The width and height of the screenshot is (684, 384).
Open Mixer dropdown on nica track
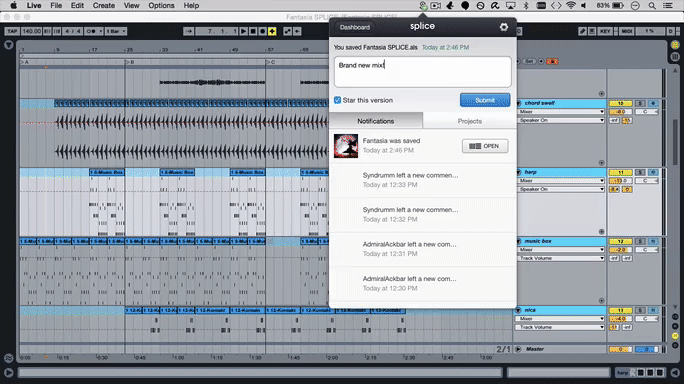coord(561,319)
